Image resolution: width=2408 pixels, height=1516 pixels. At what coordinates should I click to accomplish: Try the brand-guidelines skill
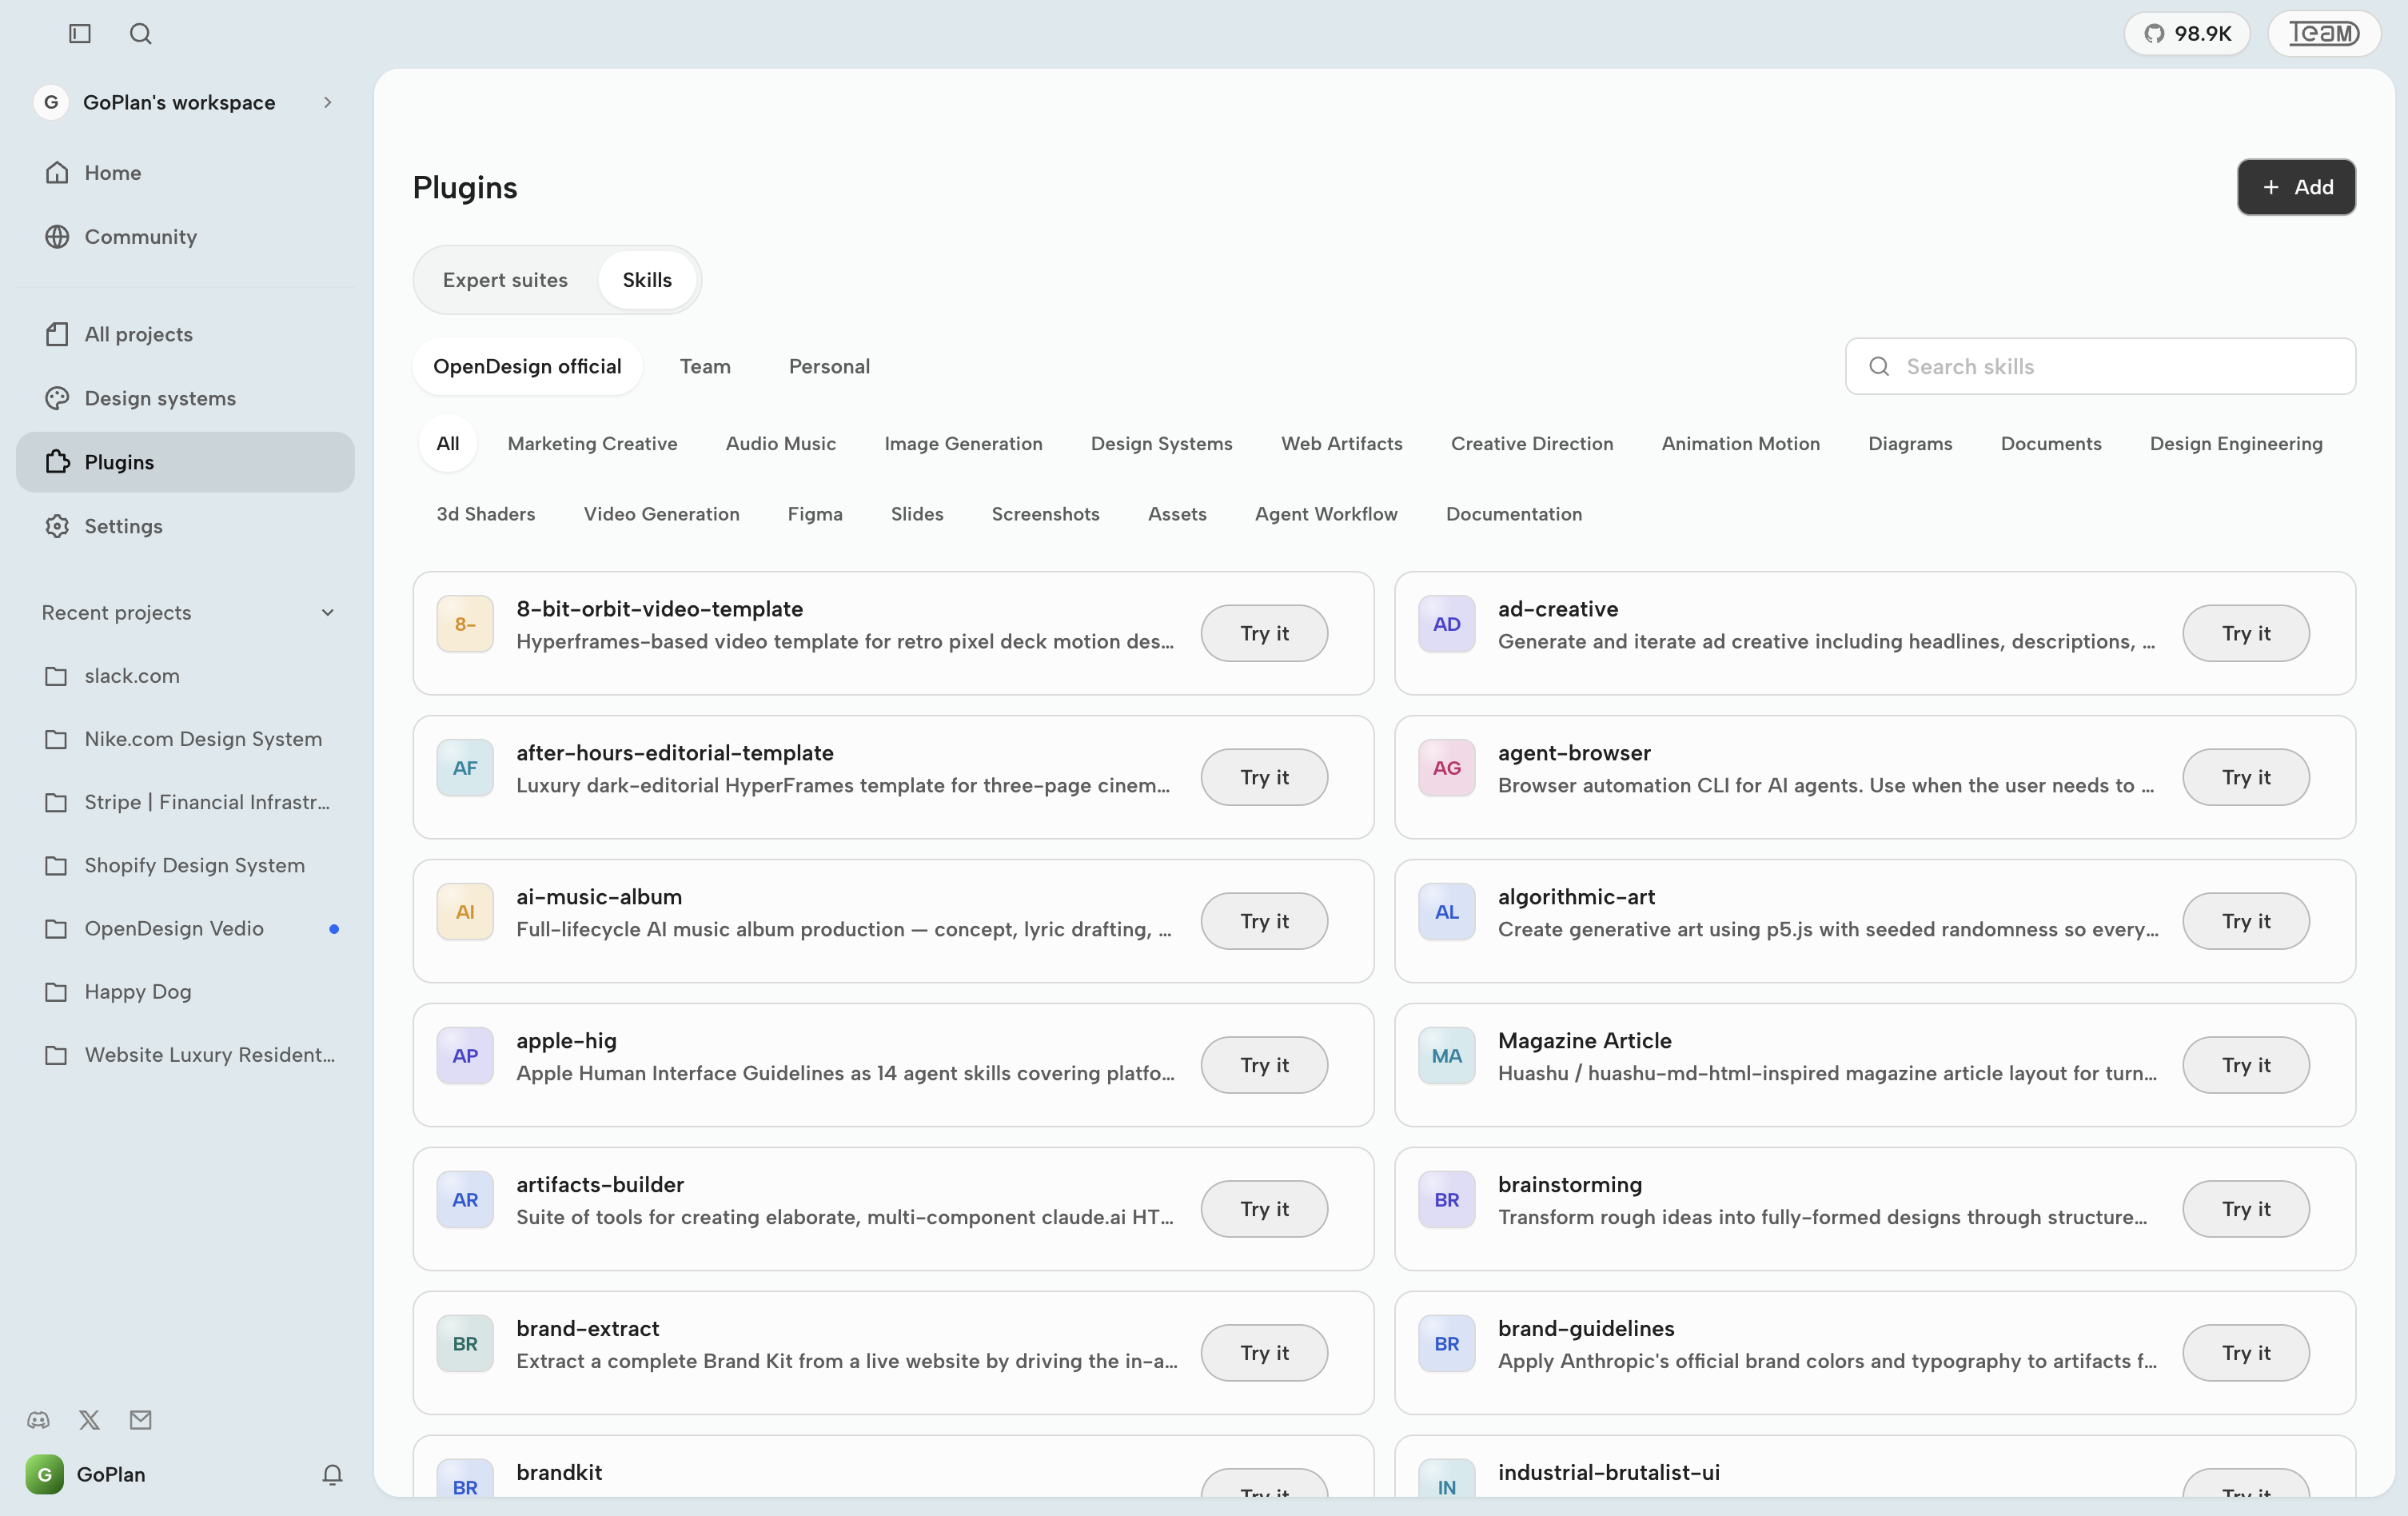(x=2247, y=1353)
